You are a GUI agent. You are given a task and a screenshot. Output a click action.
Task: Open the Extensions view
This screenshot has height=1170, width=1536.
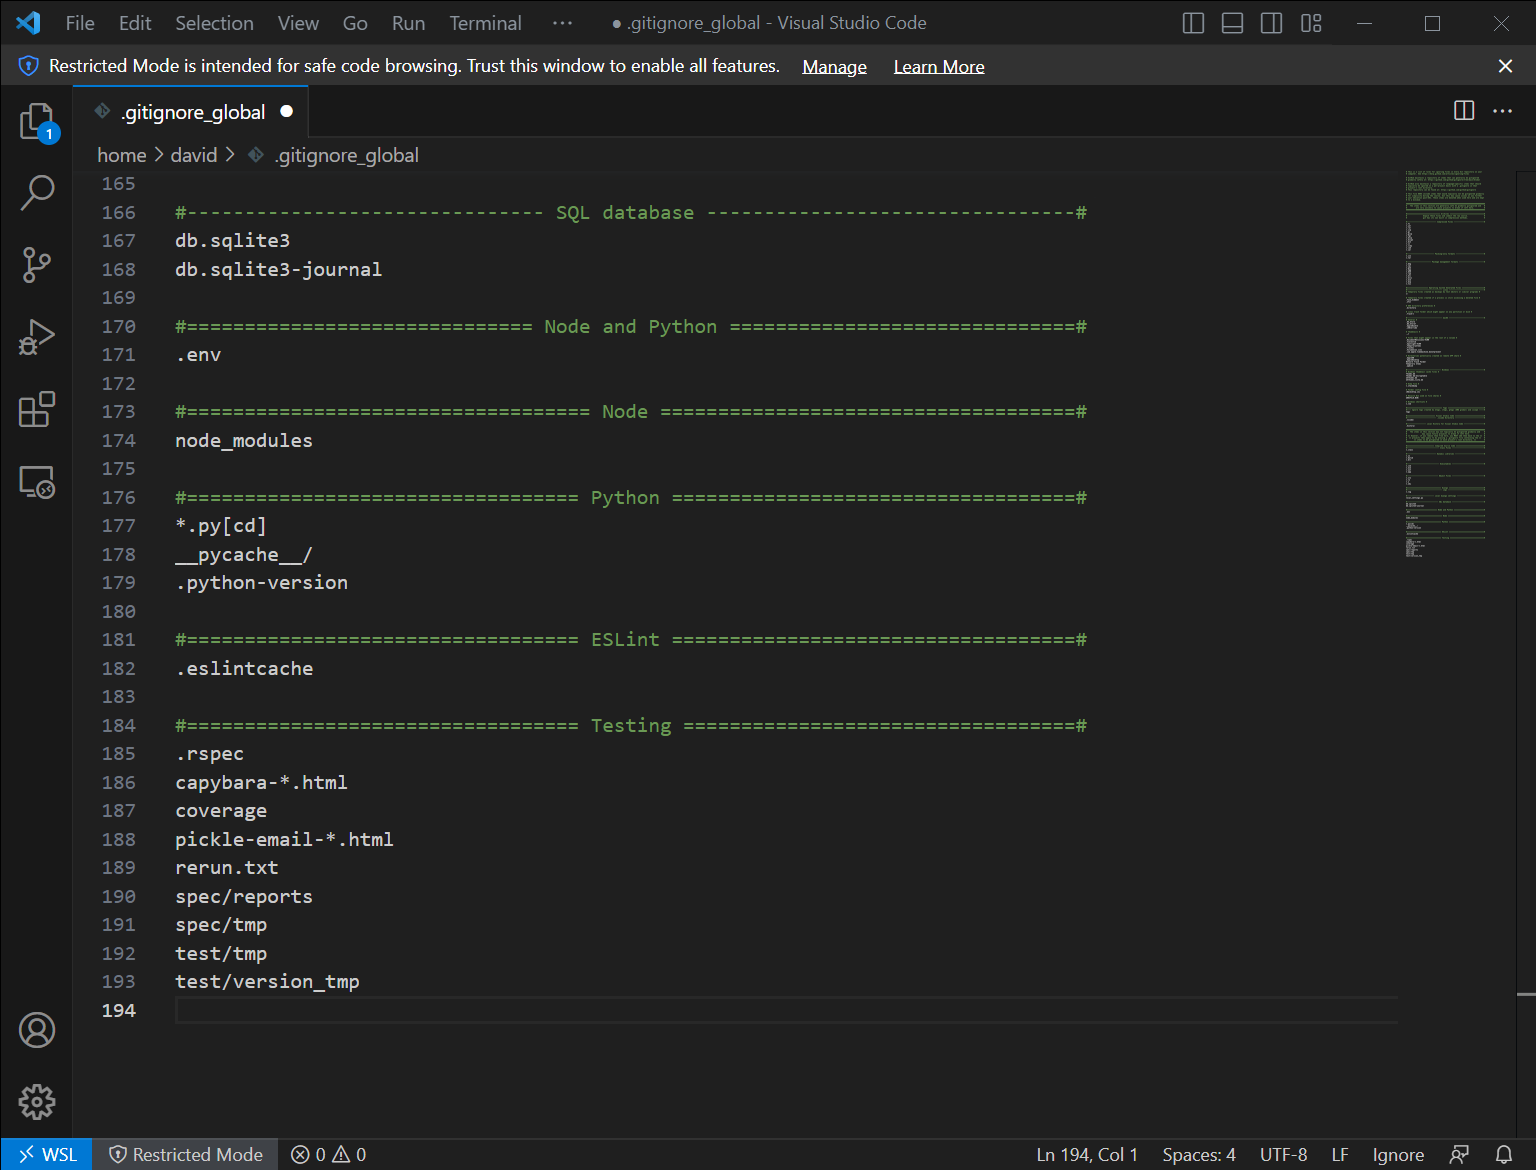pos(37,409)
